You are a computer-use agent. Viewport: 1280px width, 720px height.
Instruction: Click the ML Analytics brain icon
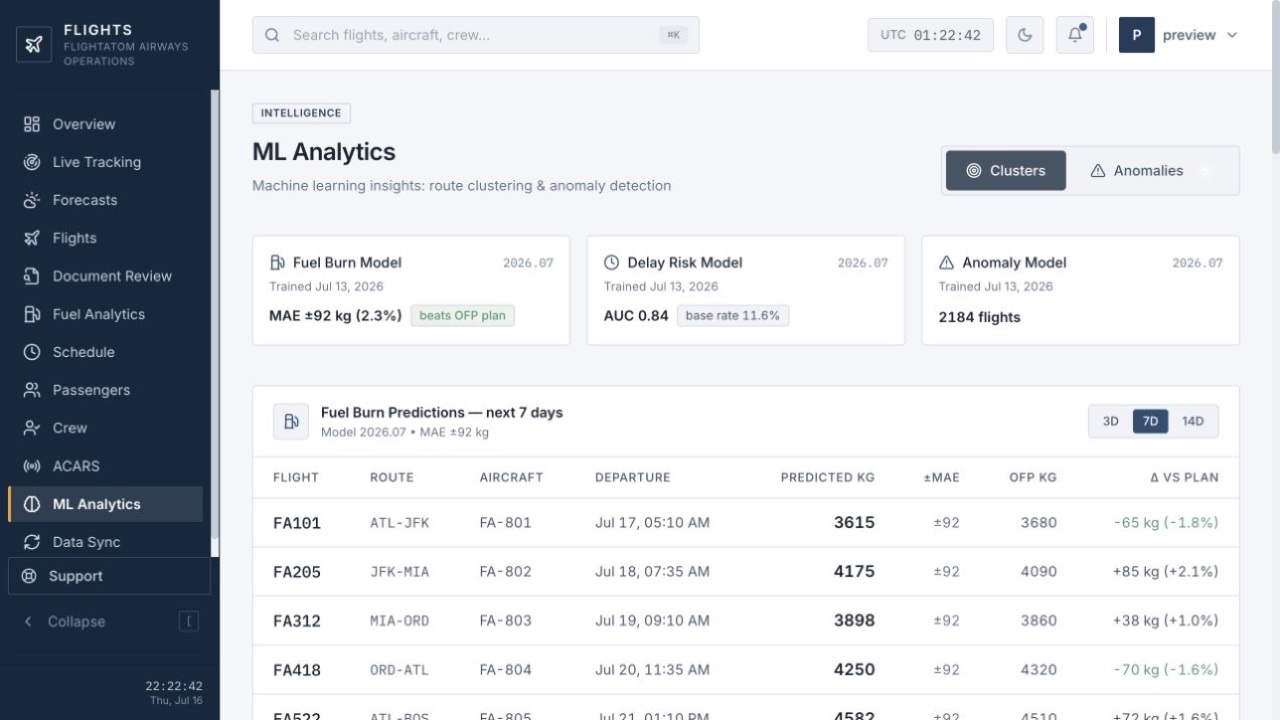tap(32, 504)
